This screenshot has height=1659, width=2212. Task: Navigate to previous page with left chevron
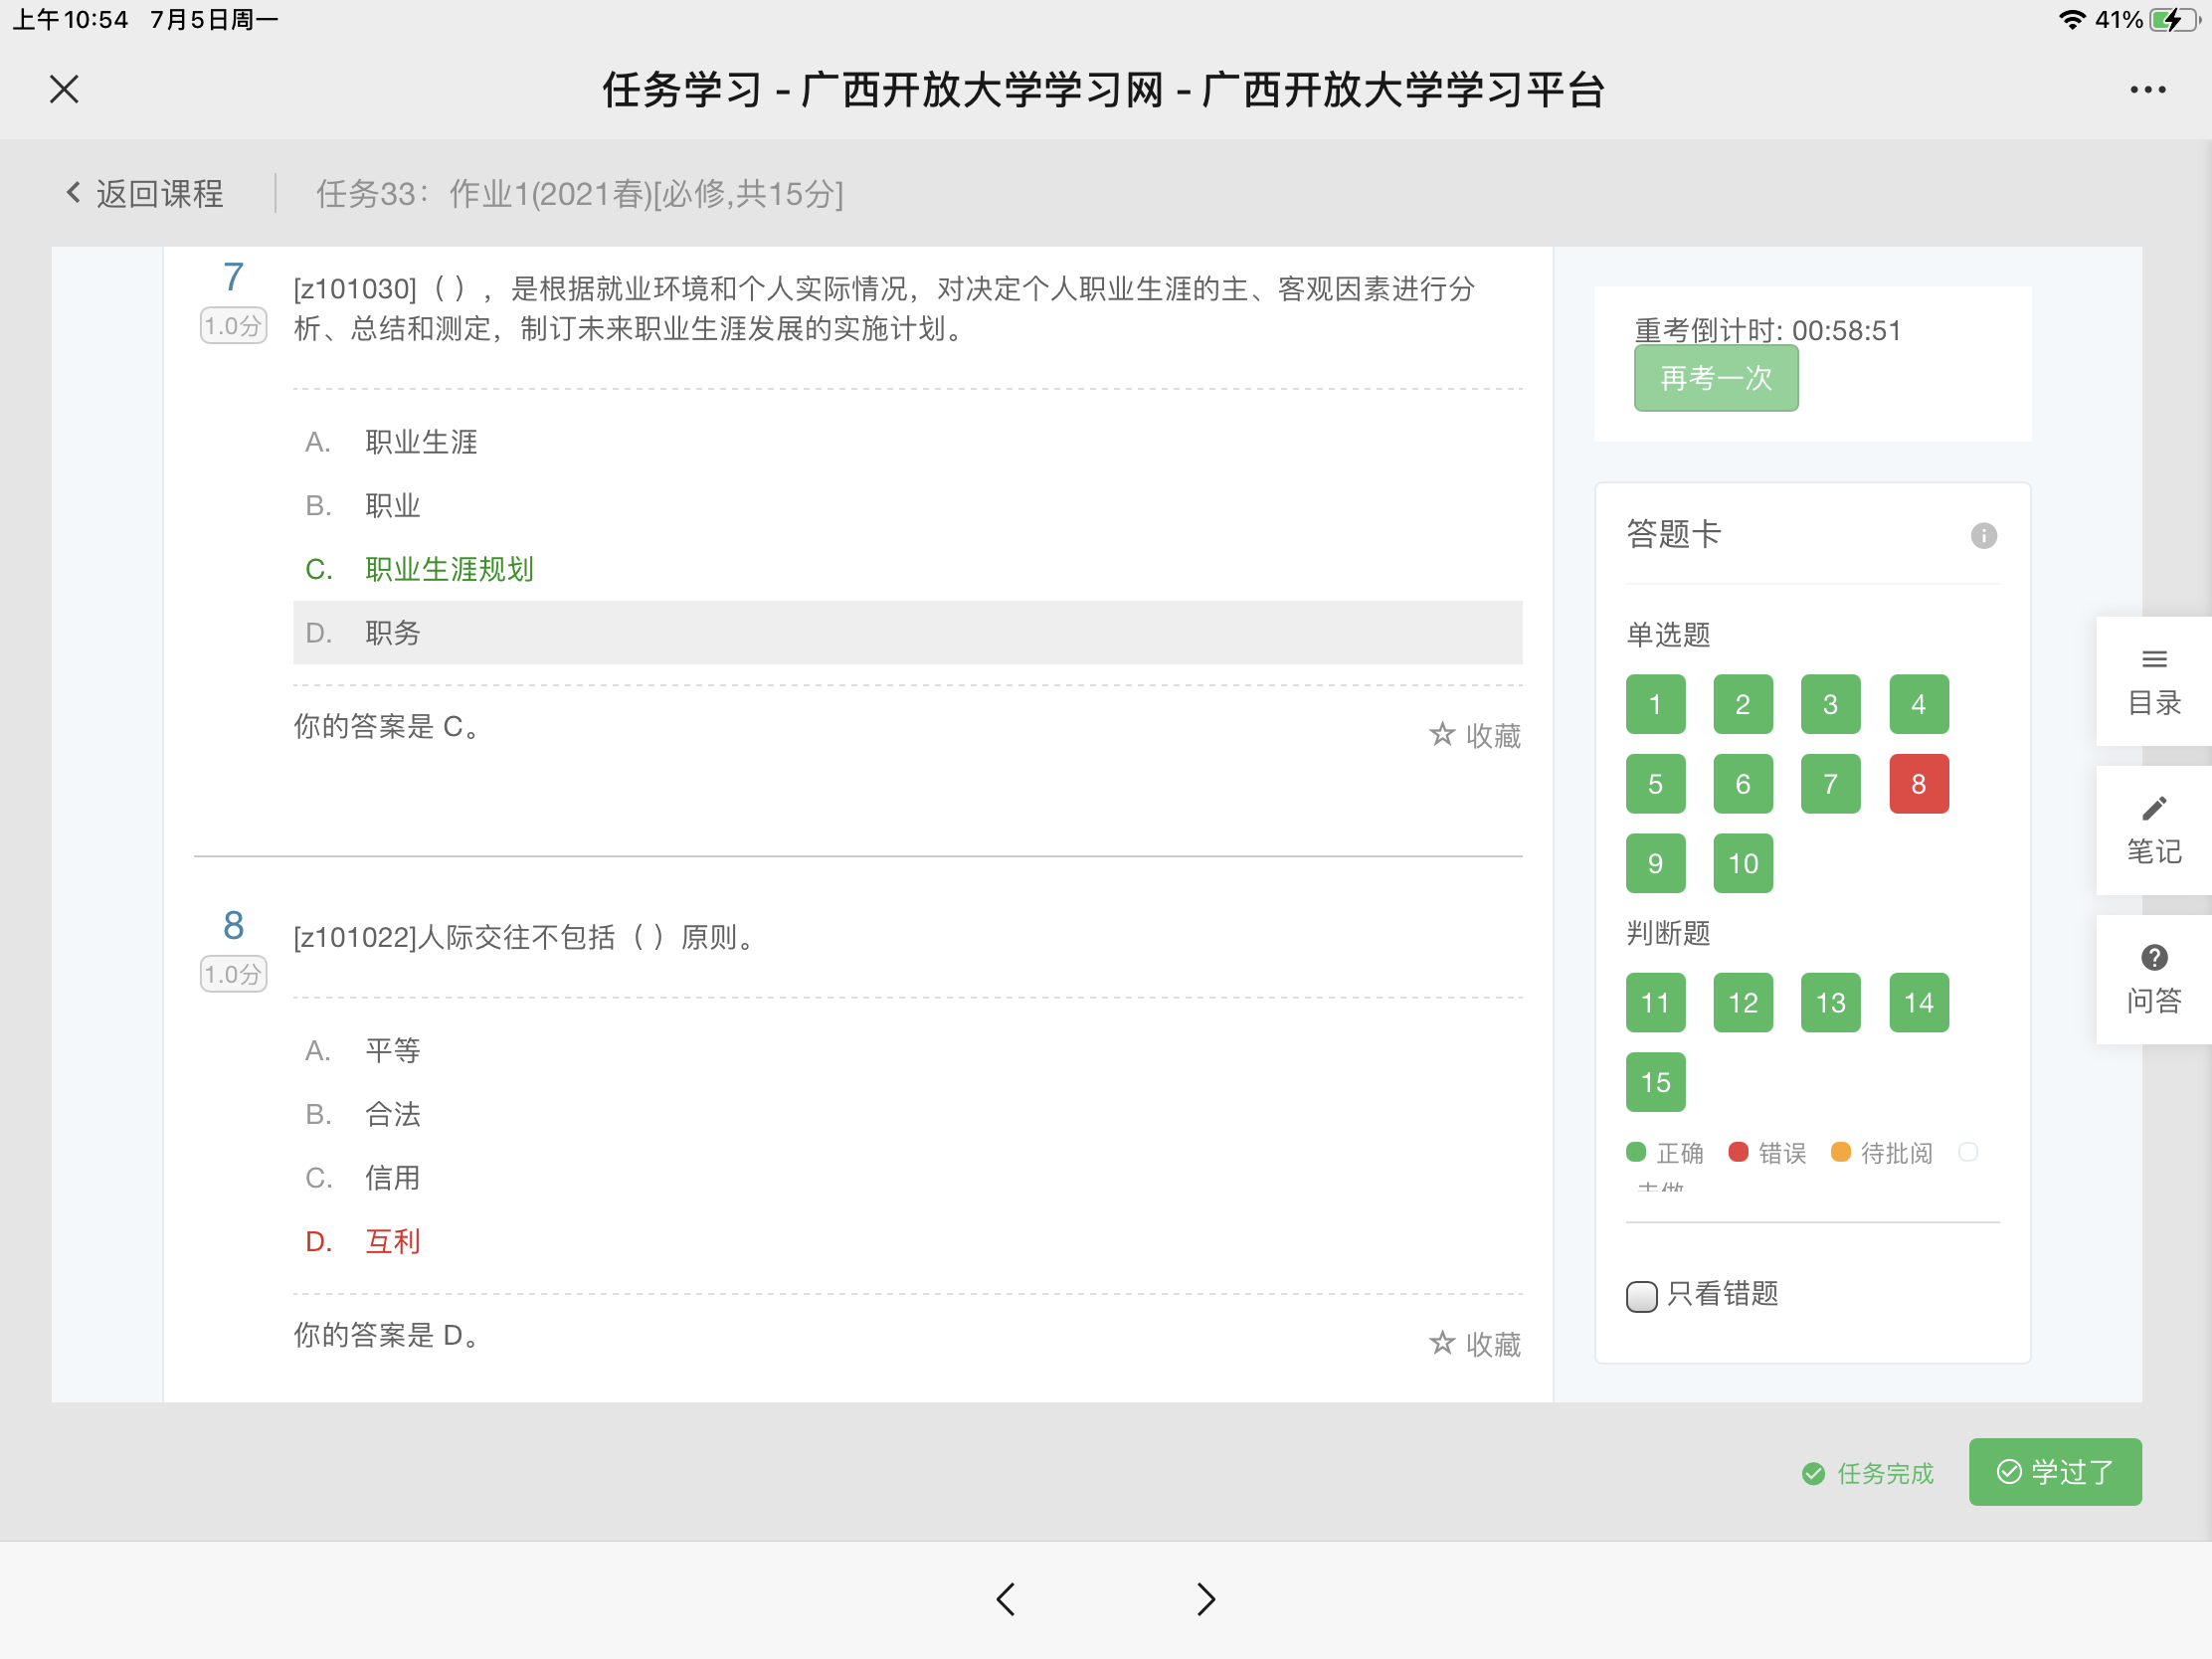coord(1006,1598)
